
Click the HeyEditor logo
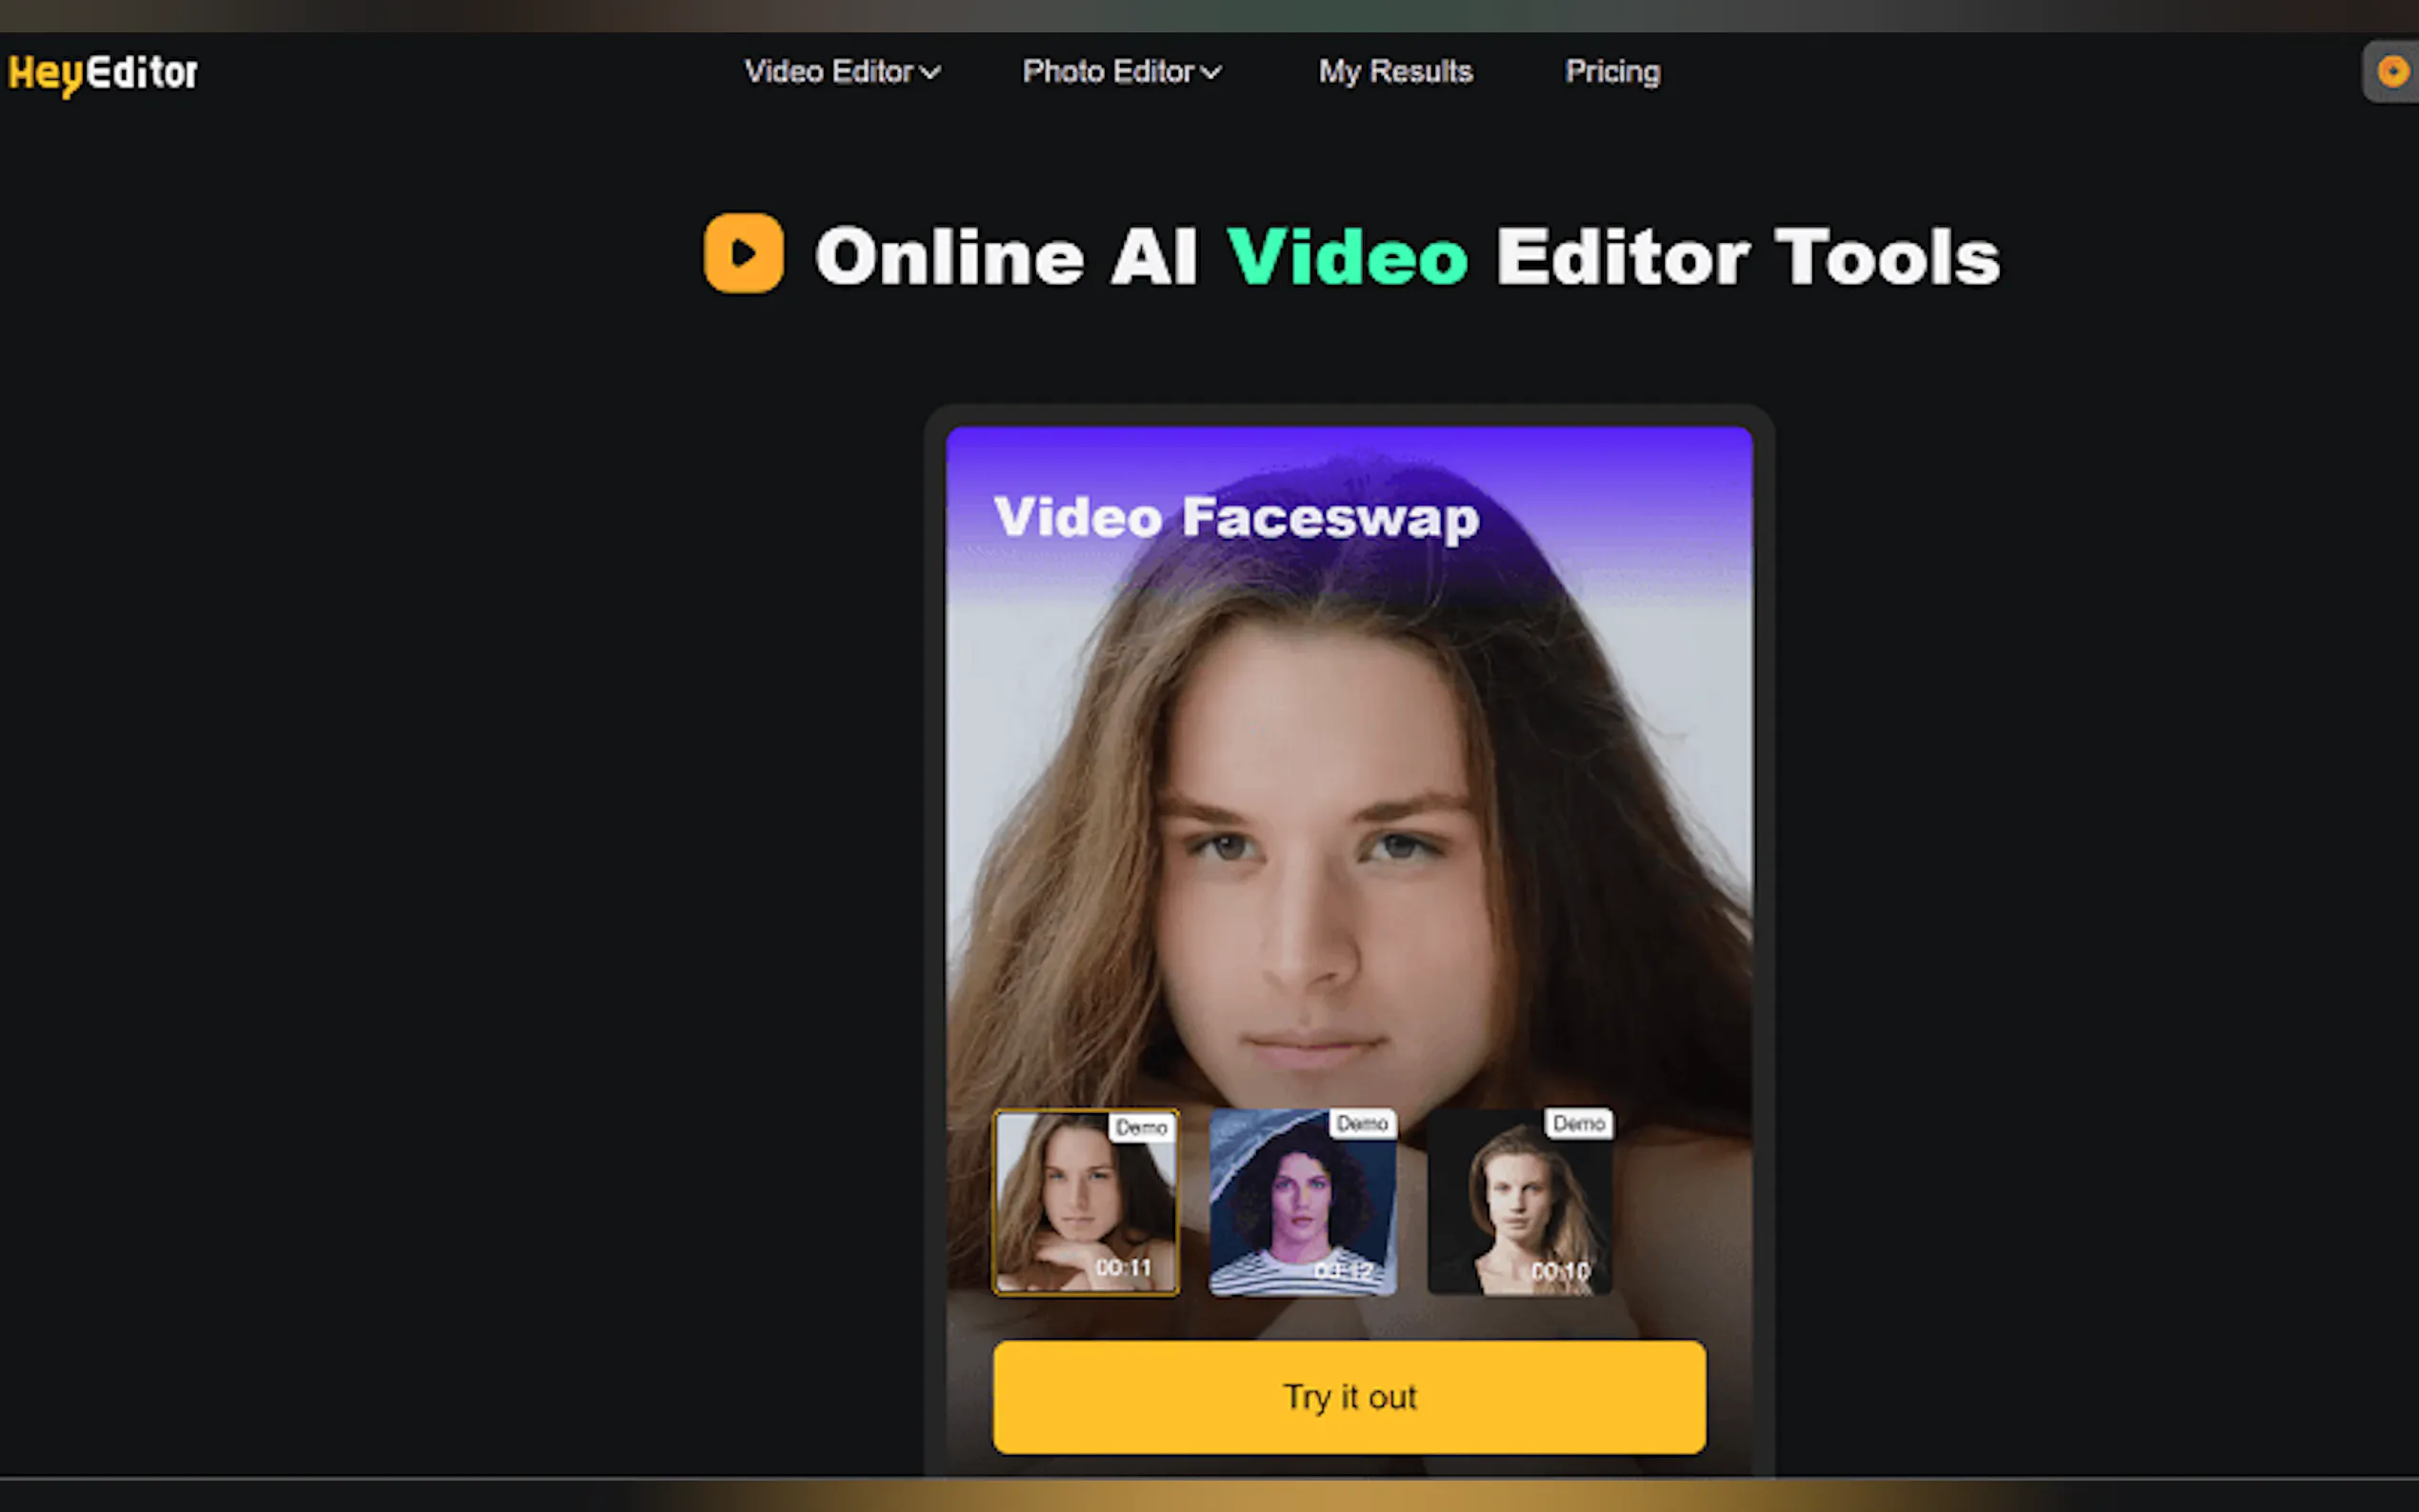[x=103, y=73]
